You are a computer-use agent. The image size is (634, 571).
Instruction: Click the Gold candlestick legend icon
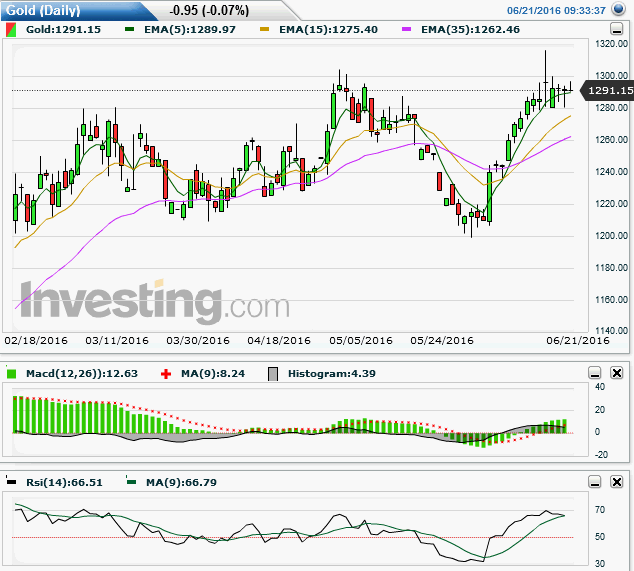click(11, 30)
